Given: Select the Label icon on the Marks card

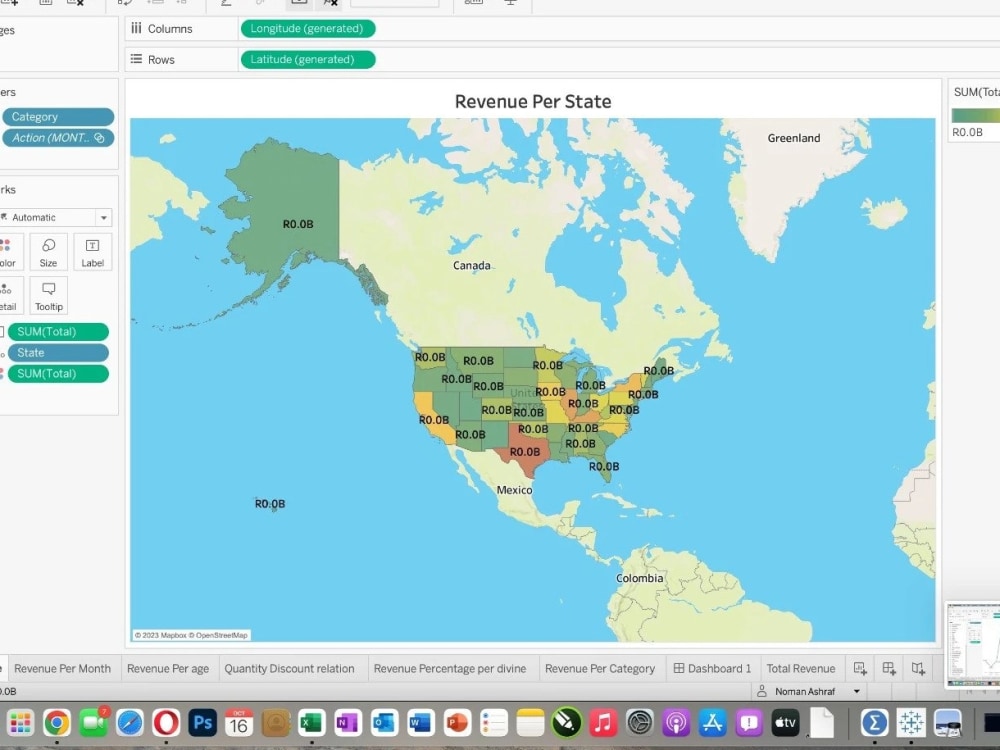Looking at the screenshot, I should pos(92,251).
